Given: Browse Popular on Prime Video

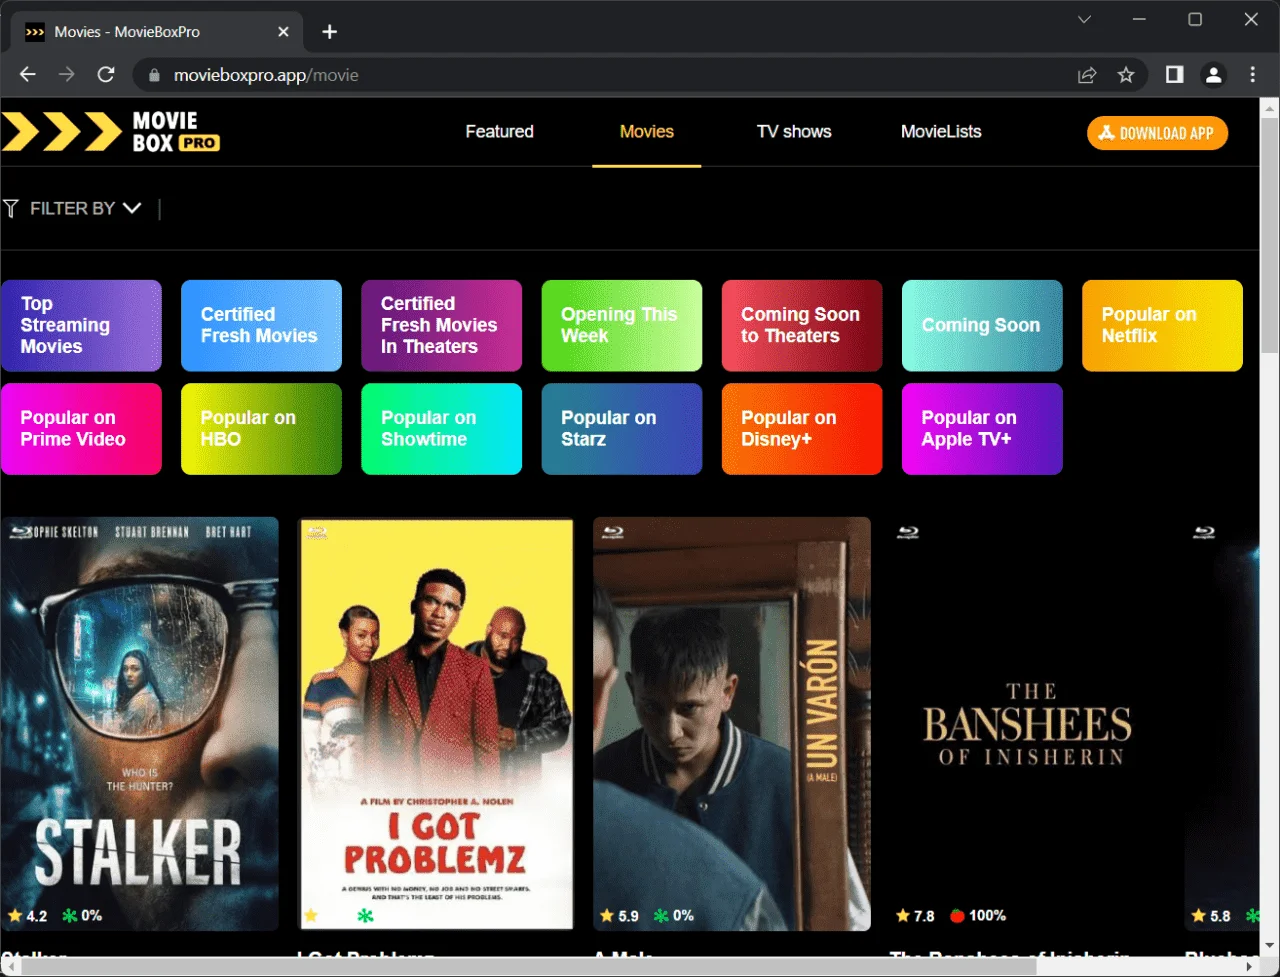Looking at the screenshot, I should [81, 429].
